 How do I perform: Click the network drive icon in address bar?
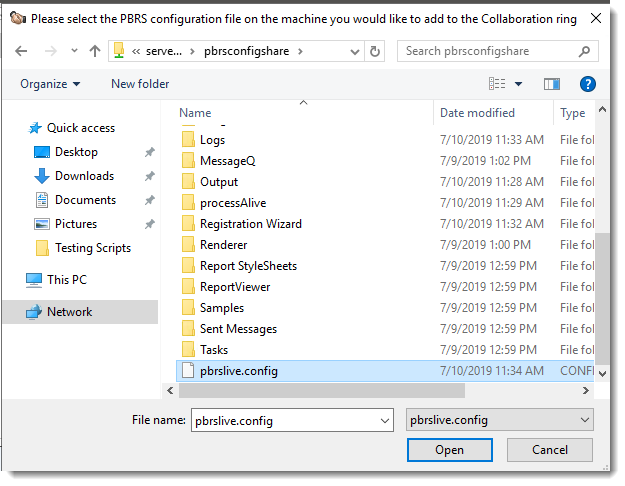tap(119, 51)
